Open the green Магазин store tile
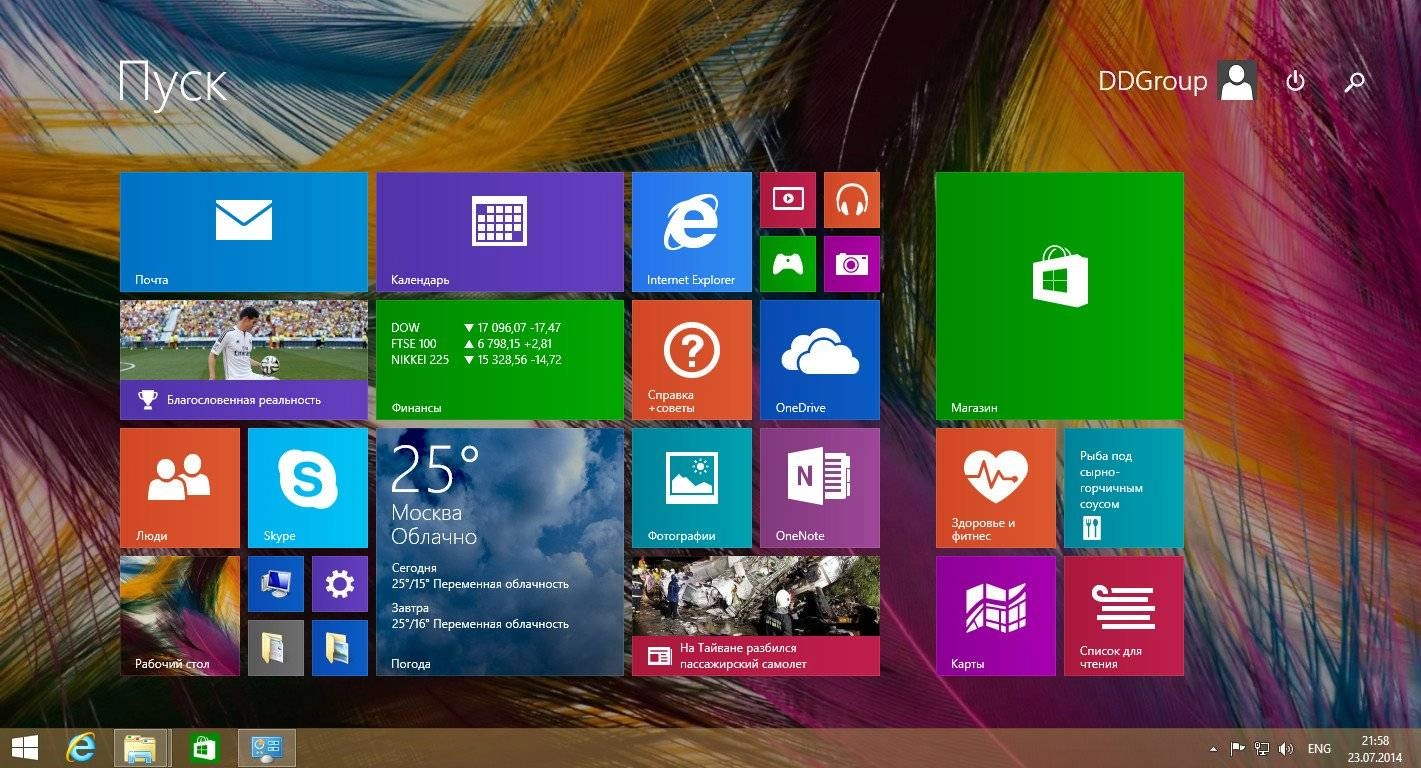 tap(1058, 294)
